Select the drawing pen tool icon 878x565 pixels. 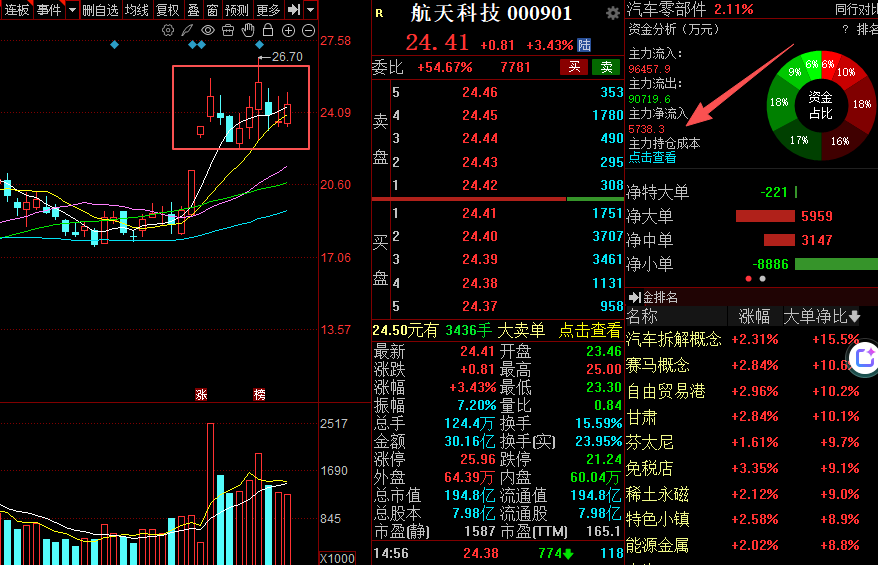188,31
